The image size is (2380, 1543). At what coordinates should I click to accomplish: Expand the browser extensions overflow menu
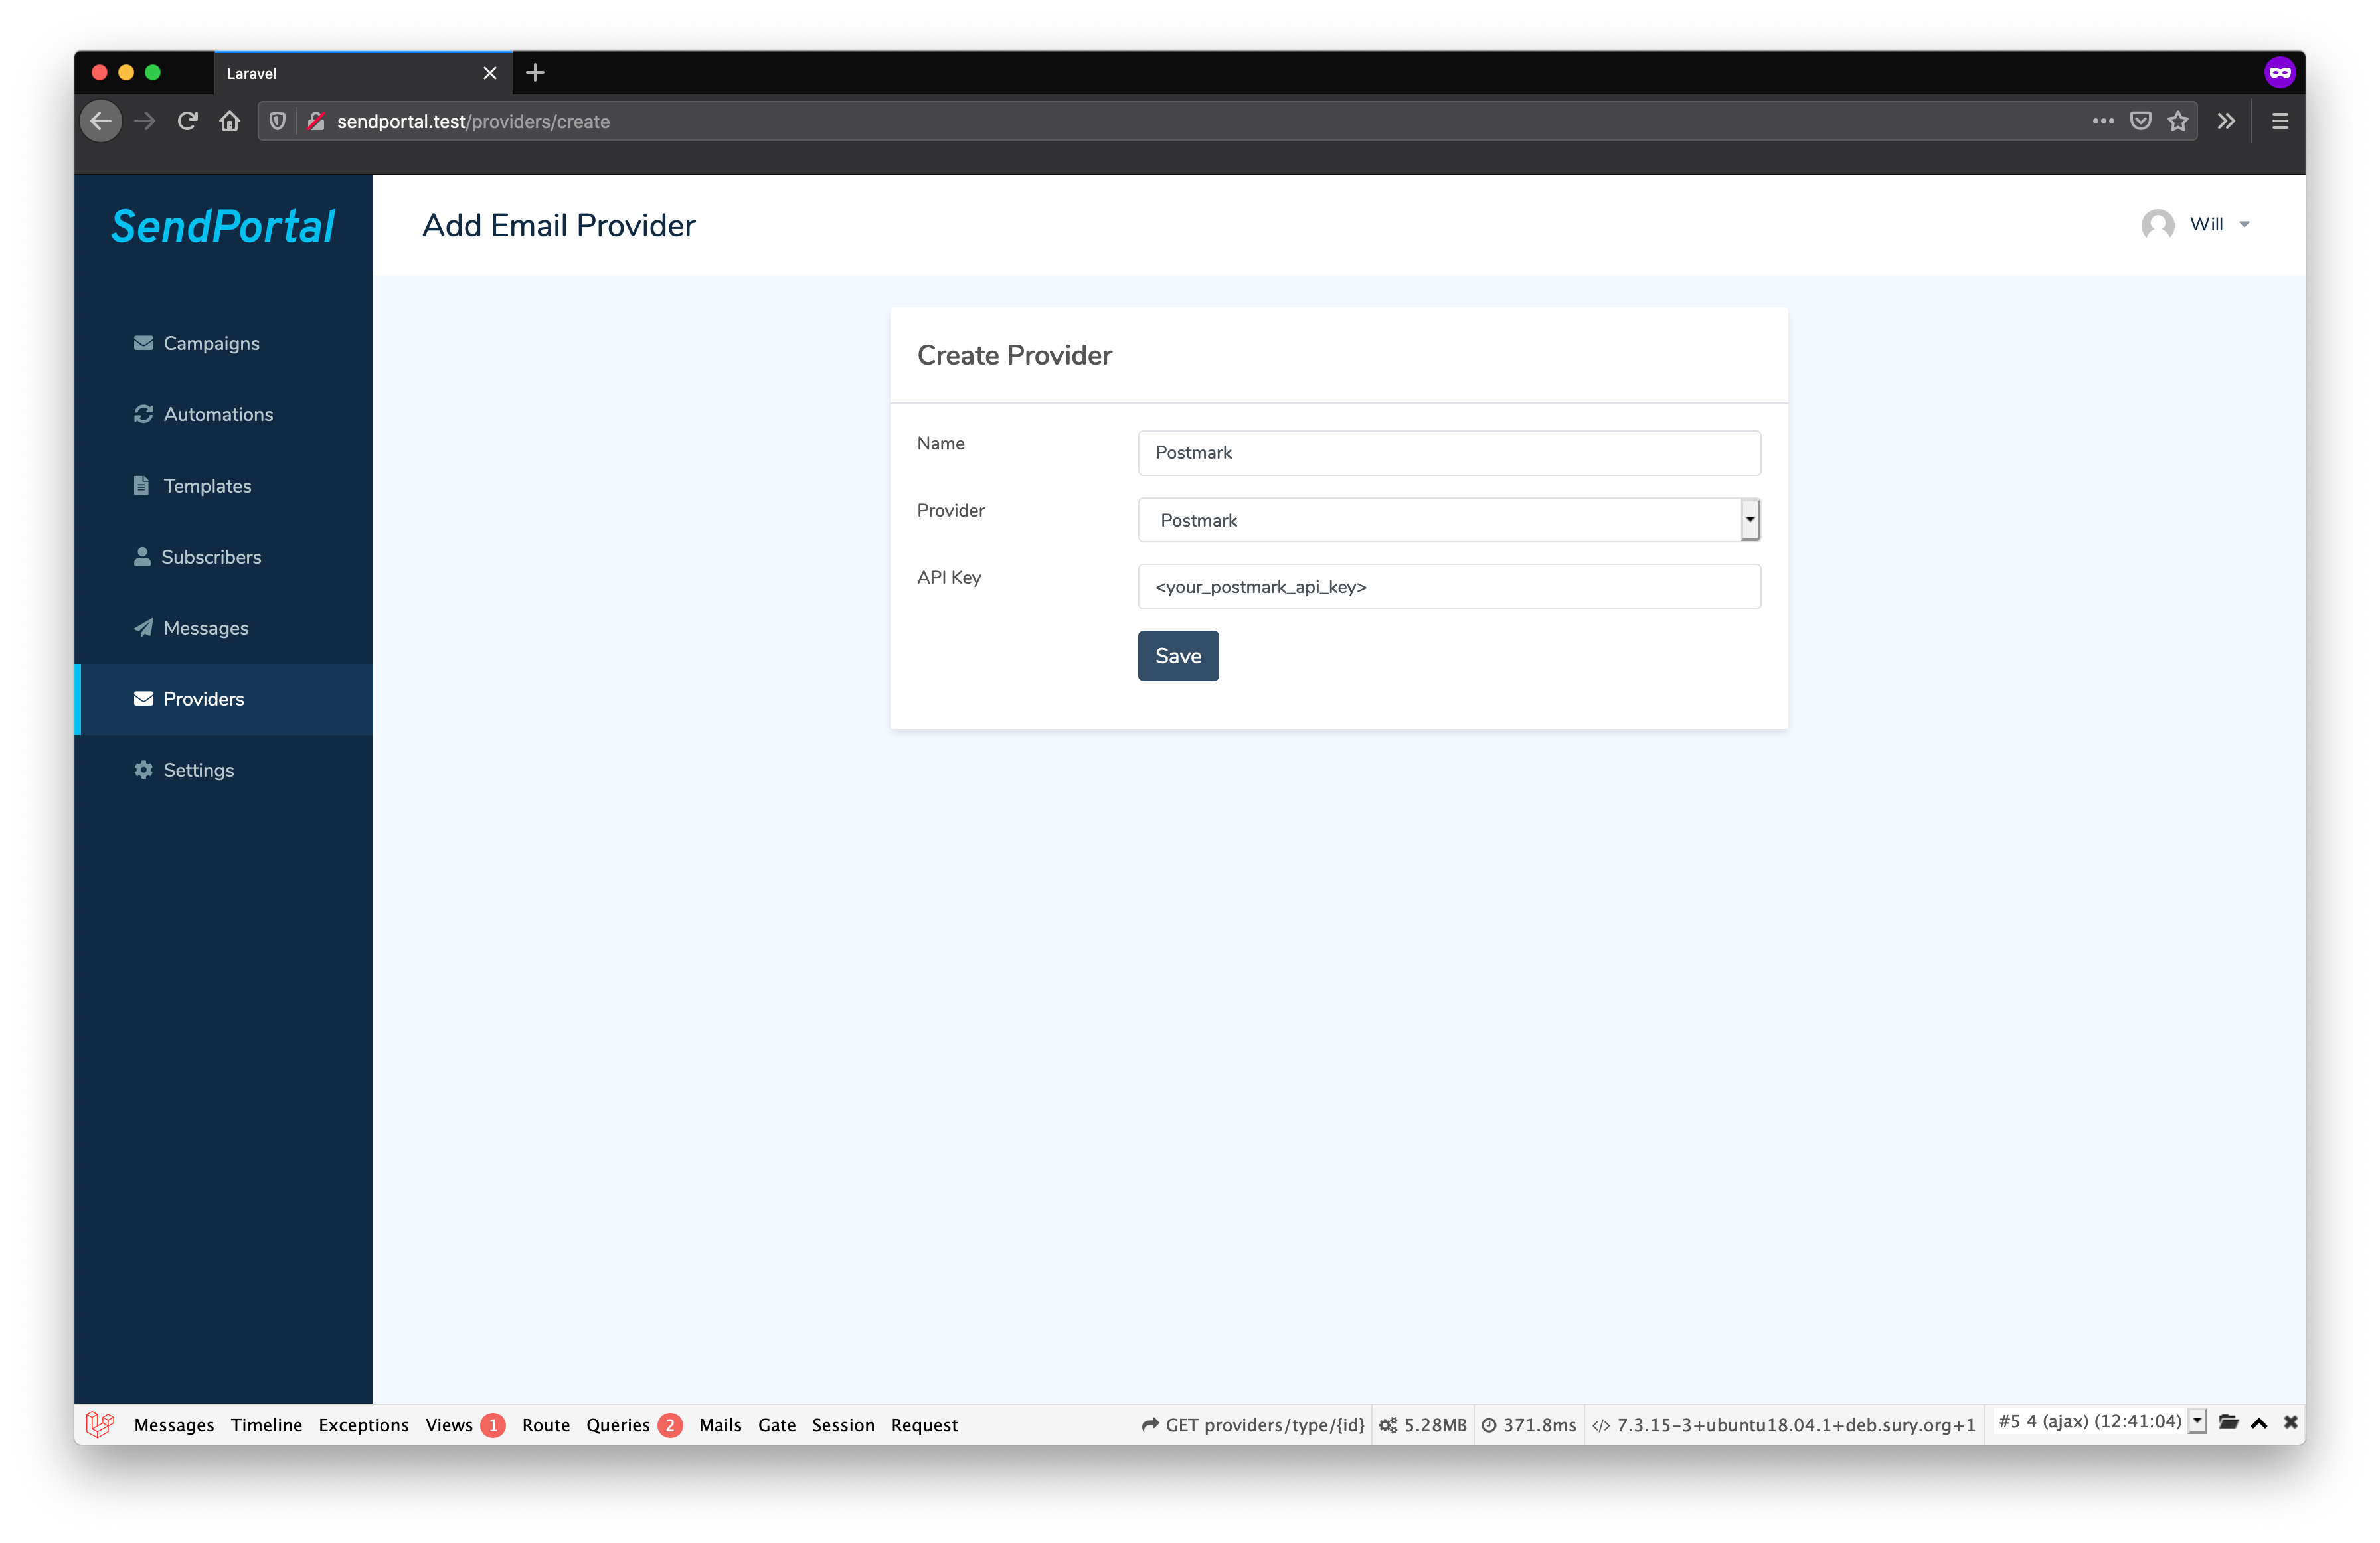coord(2226,120)
